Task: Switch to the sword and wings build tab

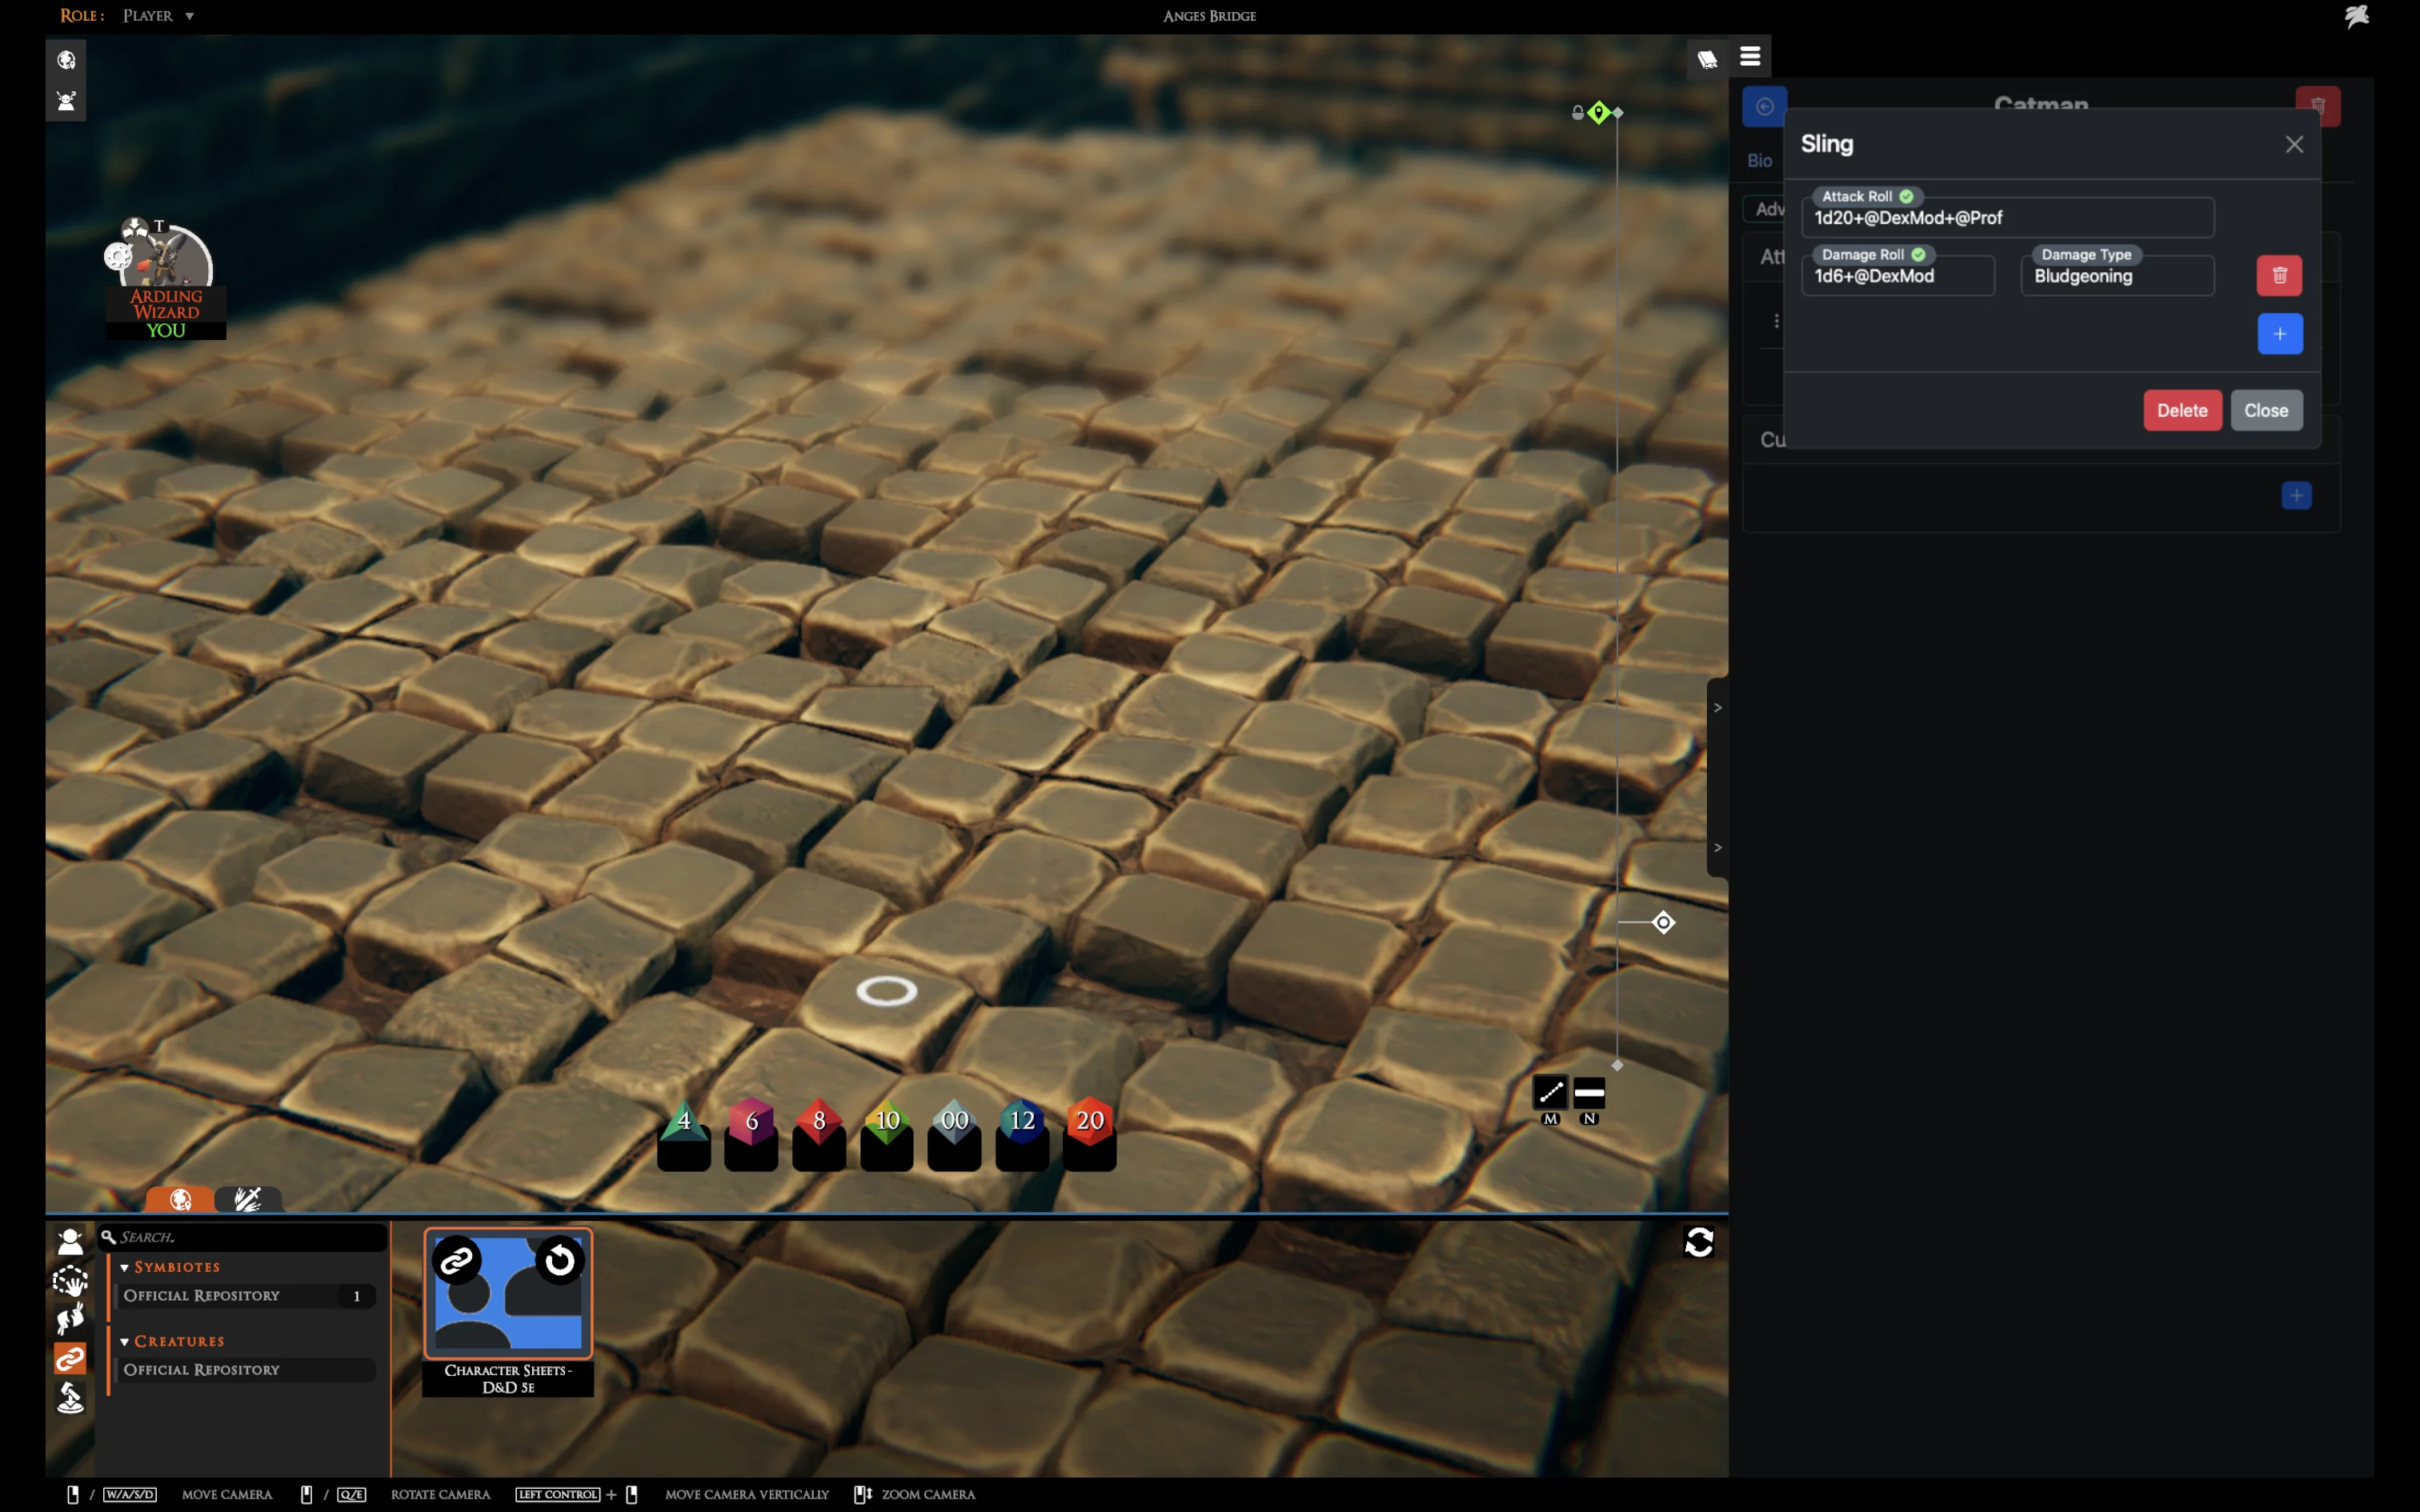Action: point(248,1199)
